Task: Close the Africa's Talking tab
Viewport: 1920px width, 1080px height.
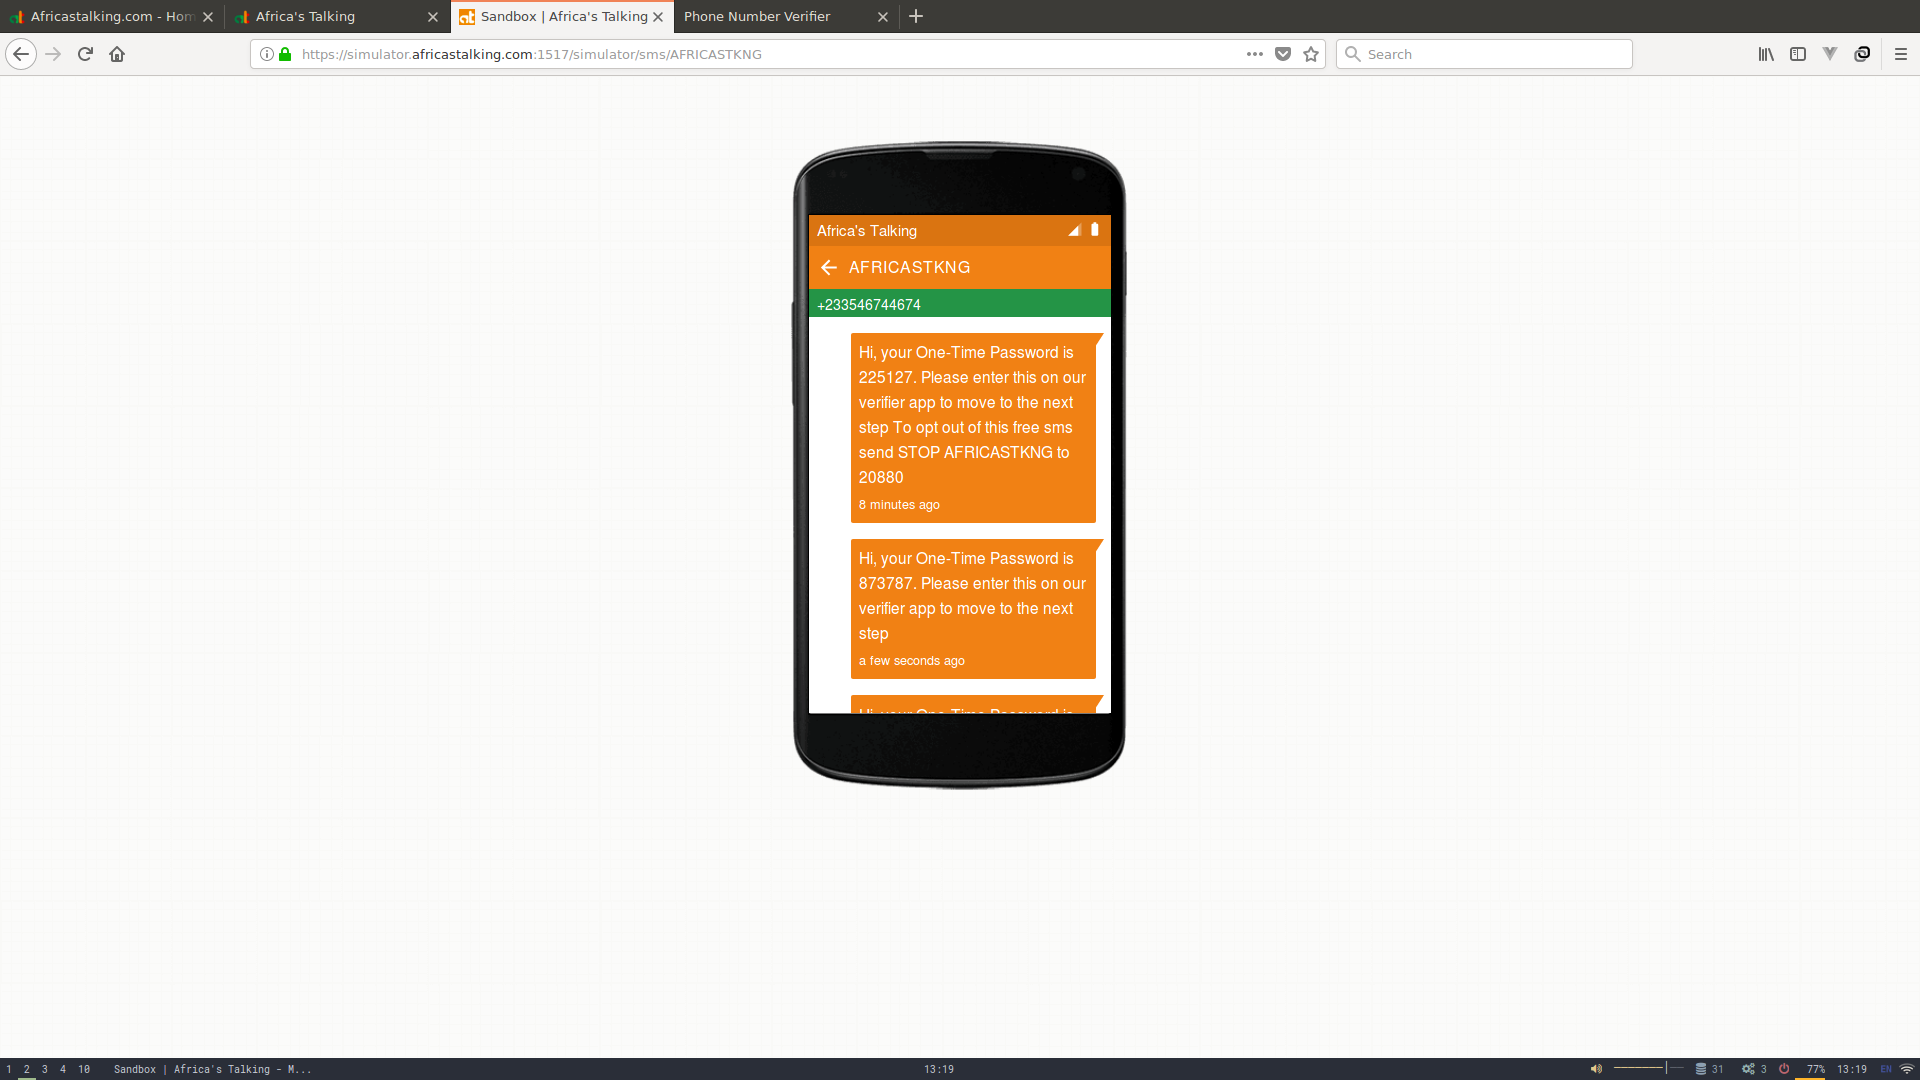Action: [x=433, y=17]
